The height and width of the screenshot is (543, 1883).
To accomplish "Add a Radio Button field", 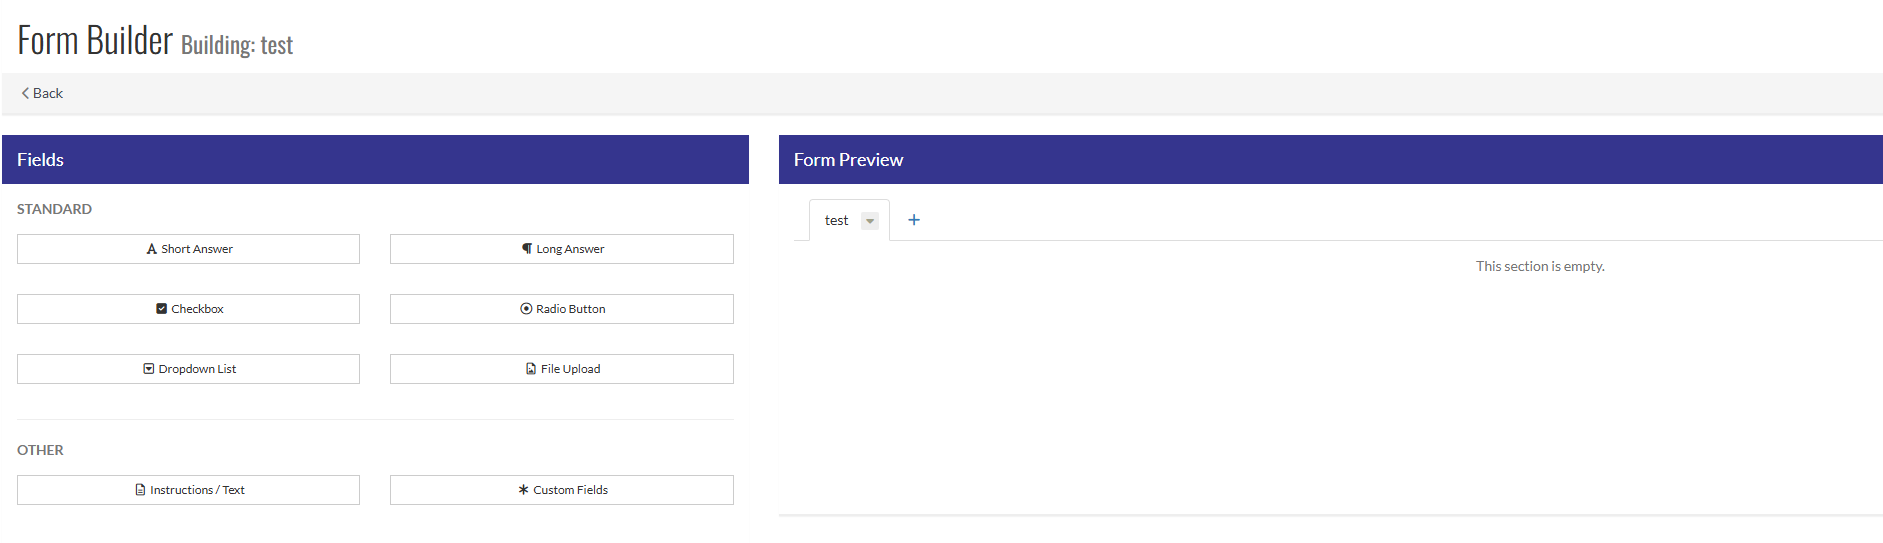I will [x=562, y=309].
